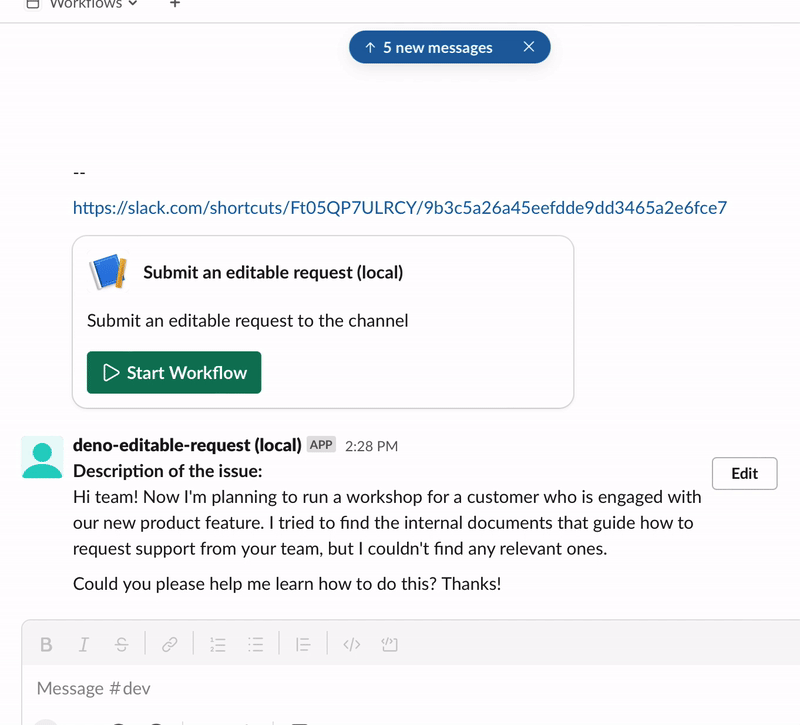Toggle bold formatting in the message toolbar
Image resolution: width=800 pixels, height=725 pixels.
tap(46, 644)
